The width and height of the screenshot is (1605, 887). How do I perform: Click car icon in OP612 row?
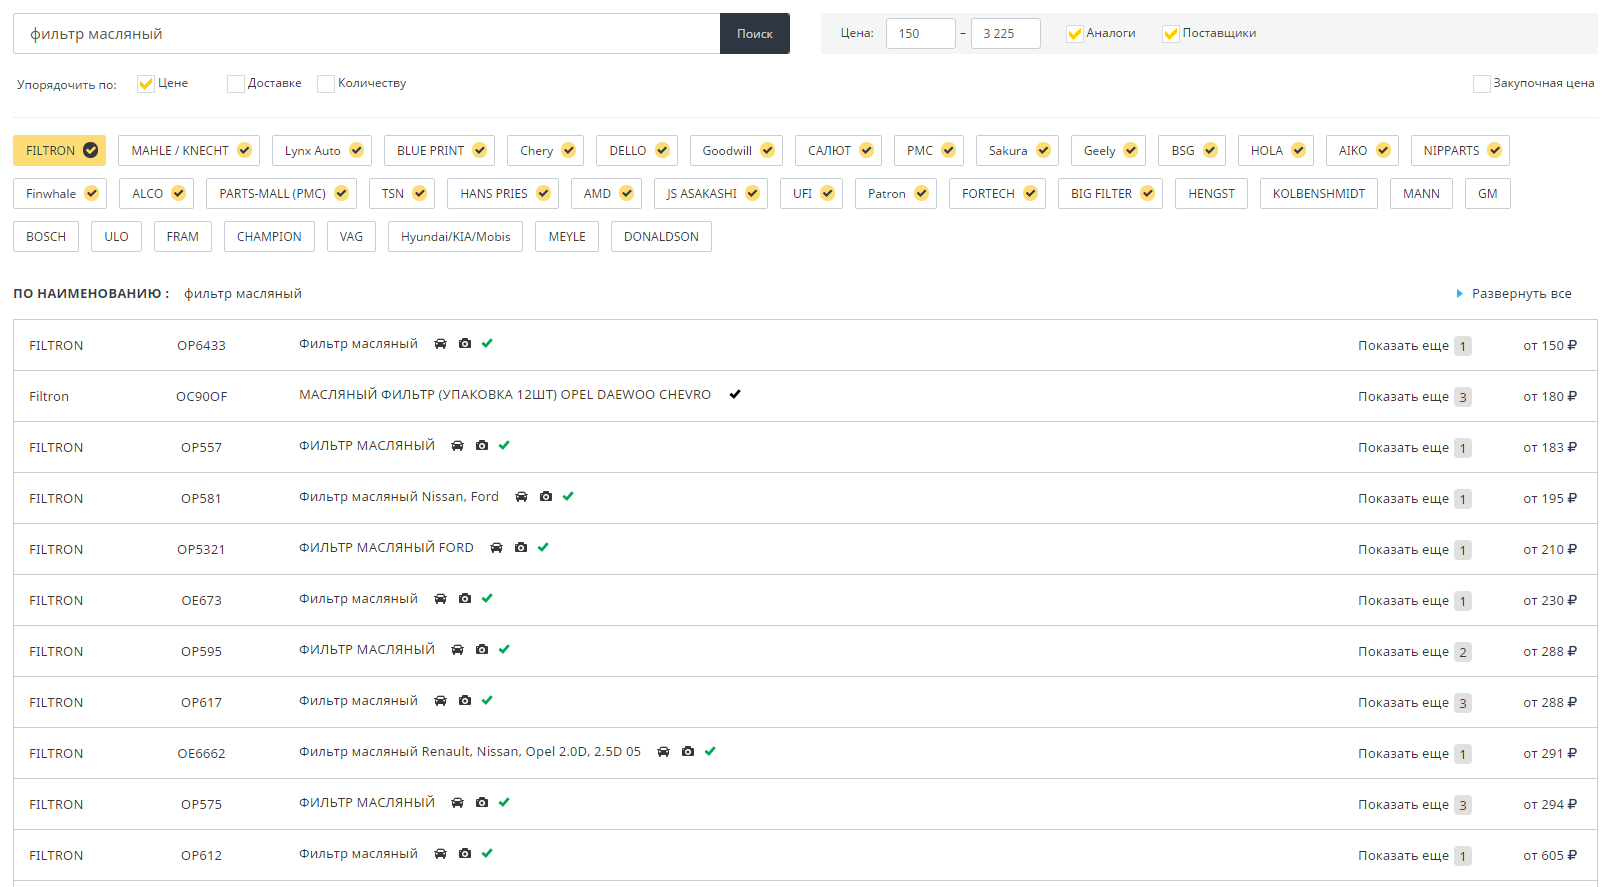[x=440, y=854]
